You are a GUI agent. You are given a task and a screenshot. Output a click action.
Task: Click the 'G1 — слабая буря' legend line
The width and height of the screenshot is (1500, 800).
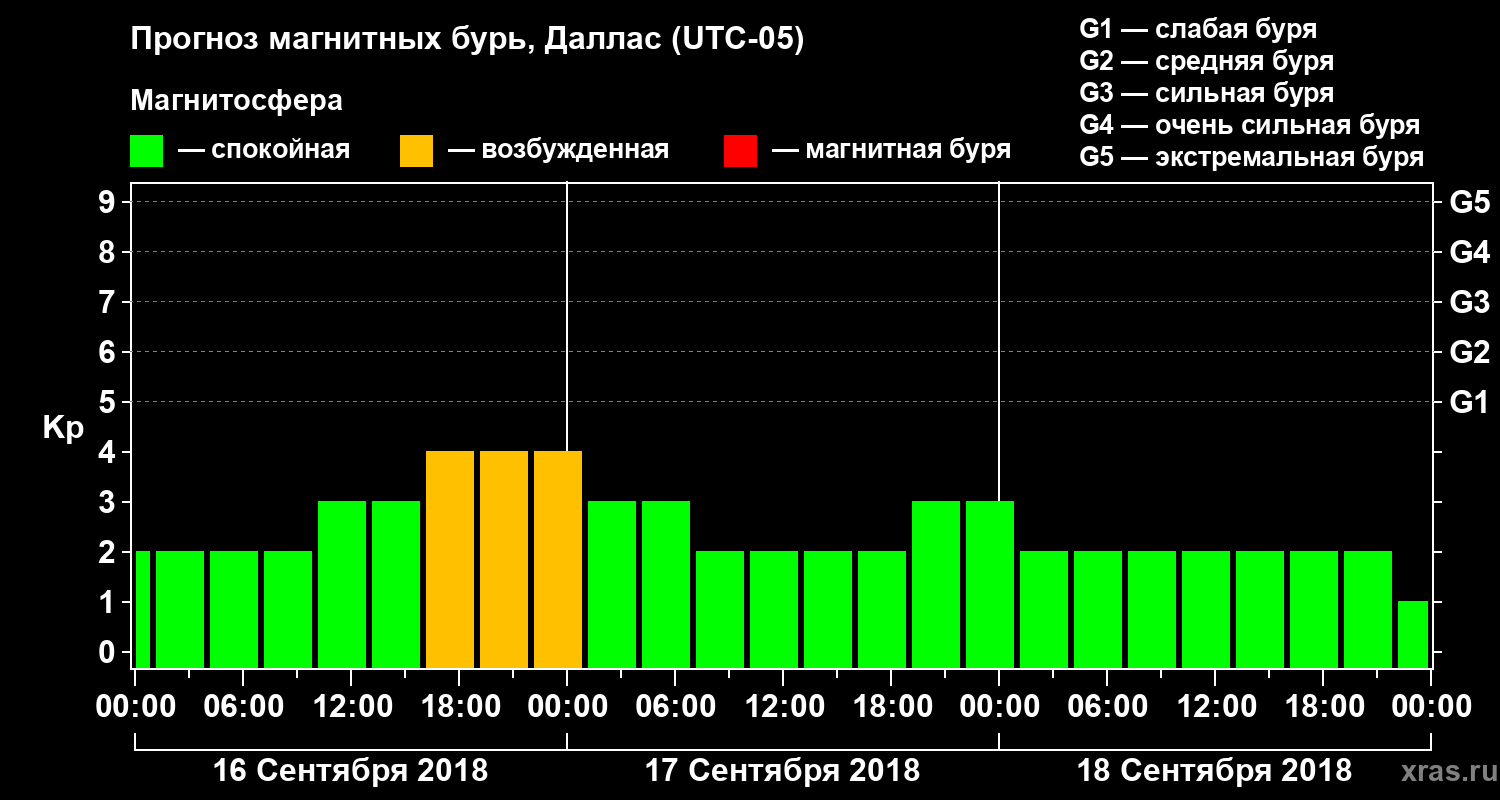pyautogui.click(x=1198, y=28)
